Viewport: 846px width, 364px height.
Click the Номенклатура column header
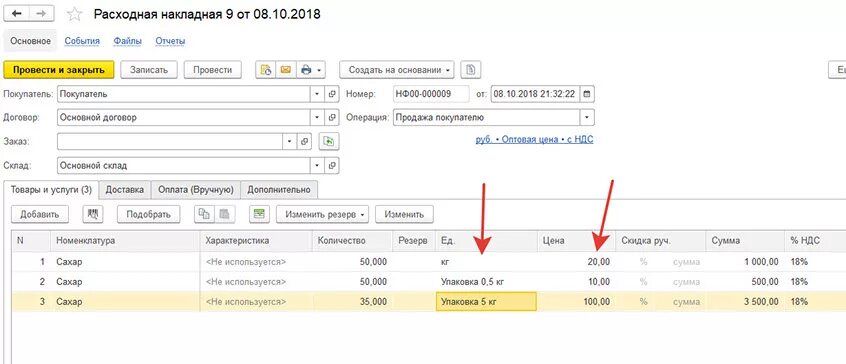pos(125,241)
